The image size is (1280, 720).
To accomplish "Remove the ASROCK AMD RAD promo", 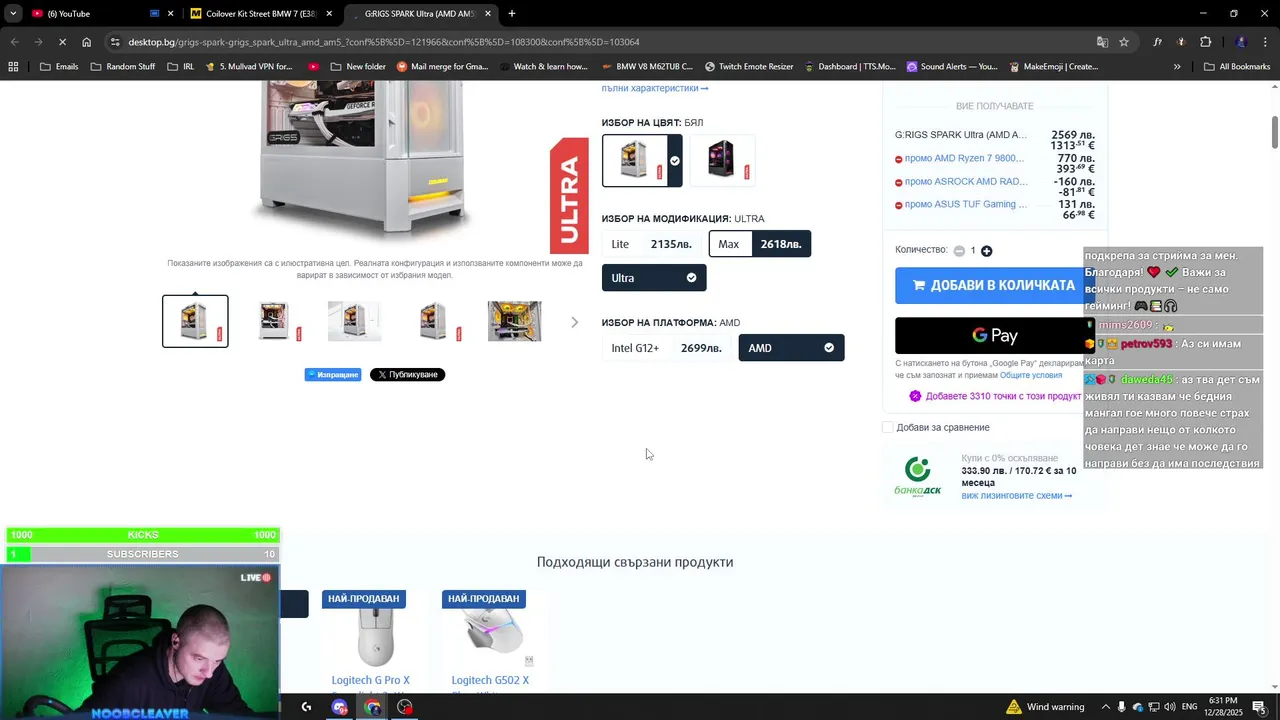I will click(x=899, y=182).
